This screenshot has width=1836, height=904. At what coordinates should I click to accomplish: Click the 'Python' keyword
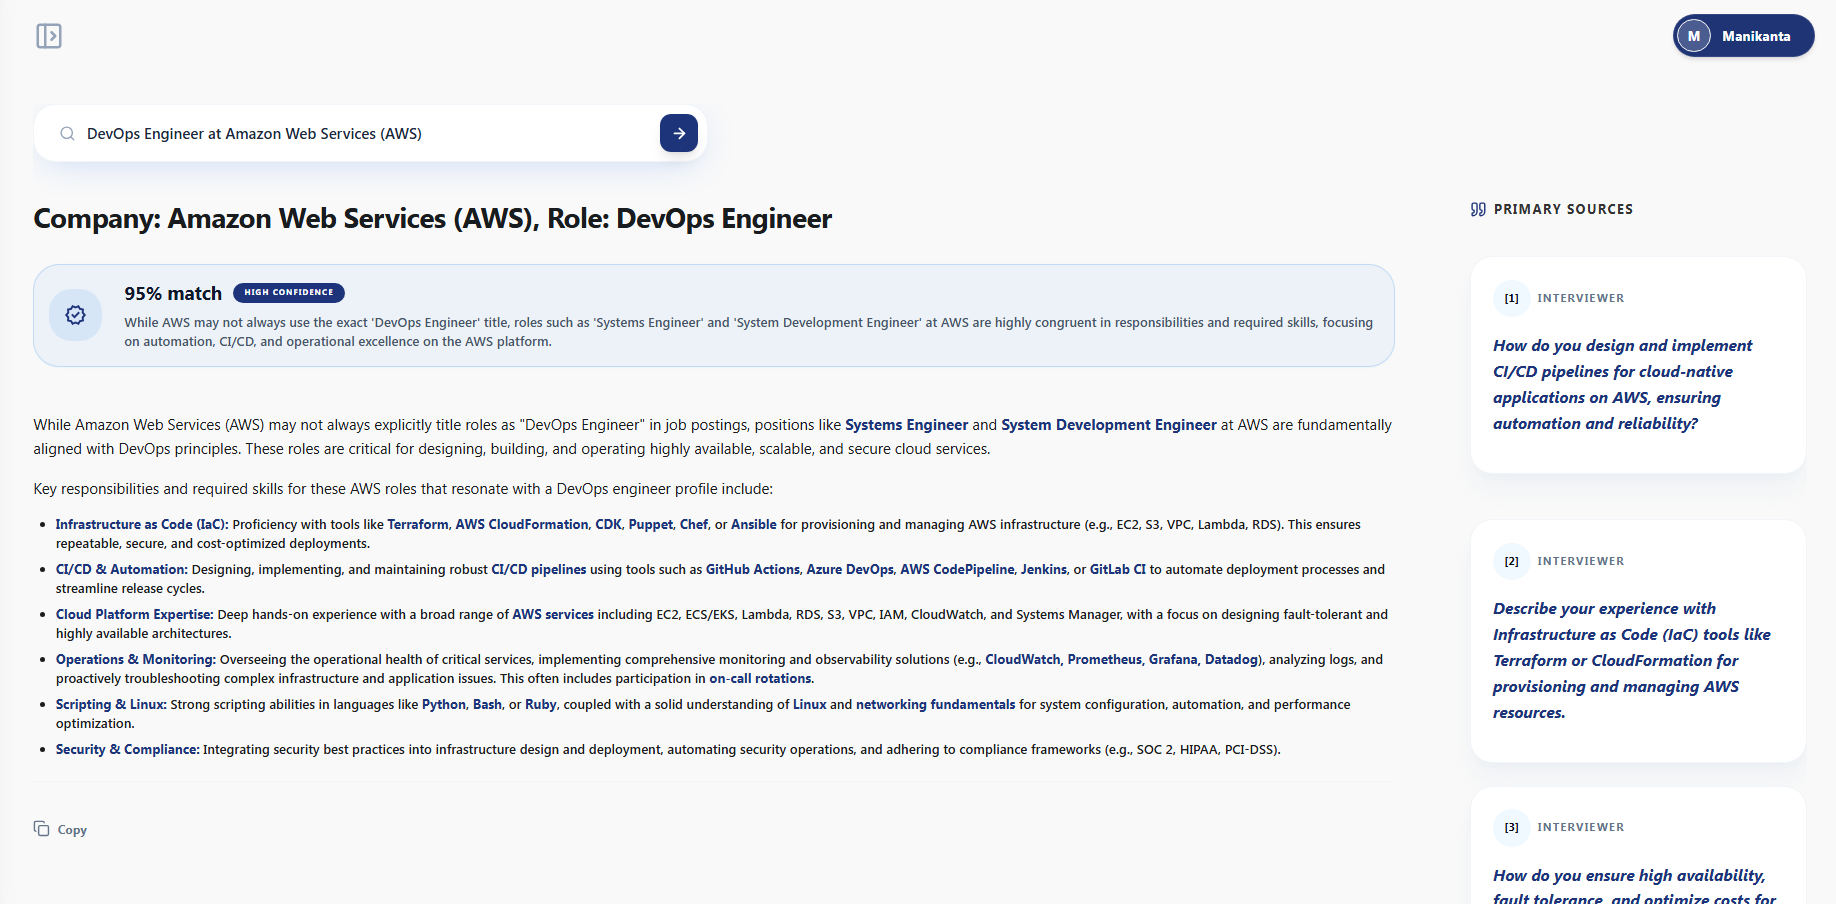(444, 704)
